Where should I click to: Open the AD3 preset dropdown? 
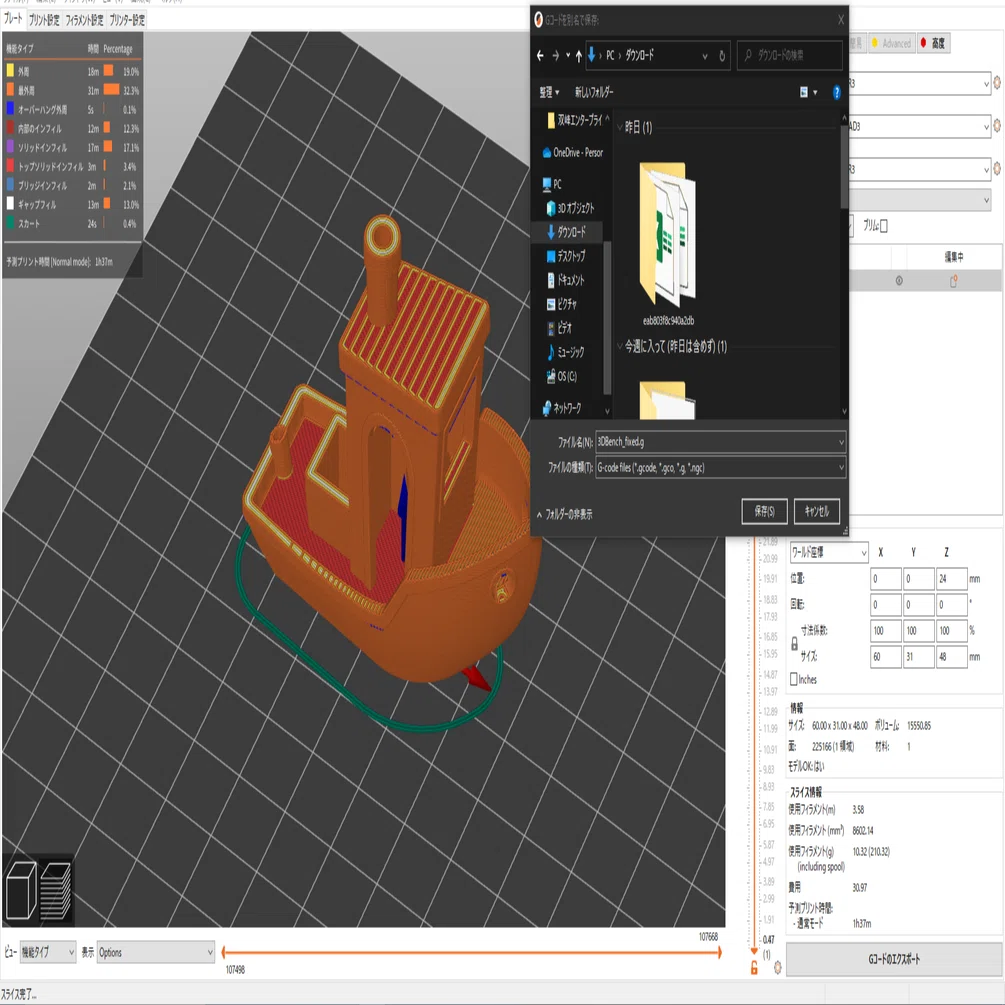pos(986,126)
